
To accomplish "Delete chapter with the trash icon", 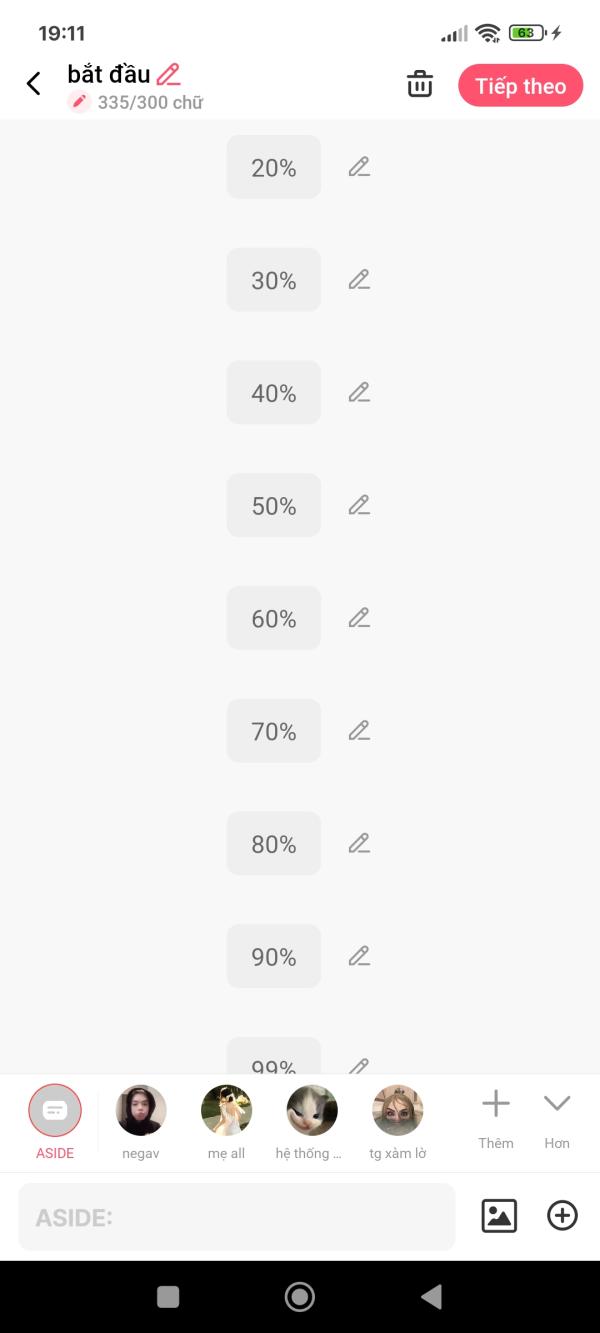I will [x=420, y=85].
